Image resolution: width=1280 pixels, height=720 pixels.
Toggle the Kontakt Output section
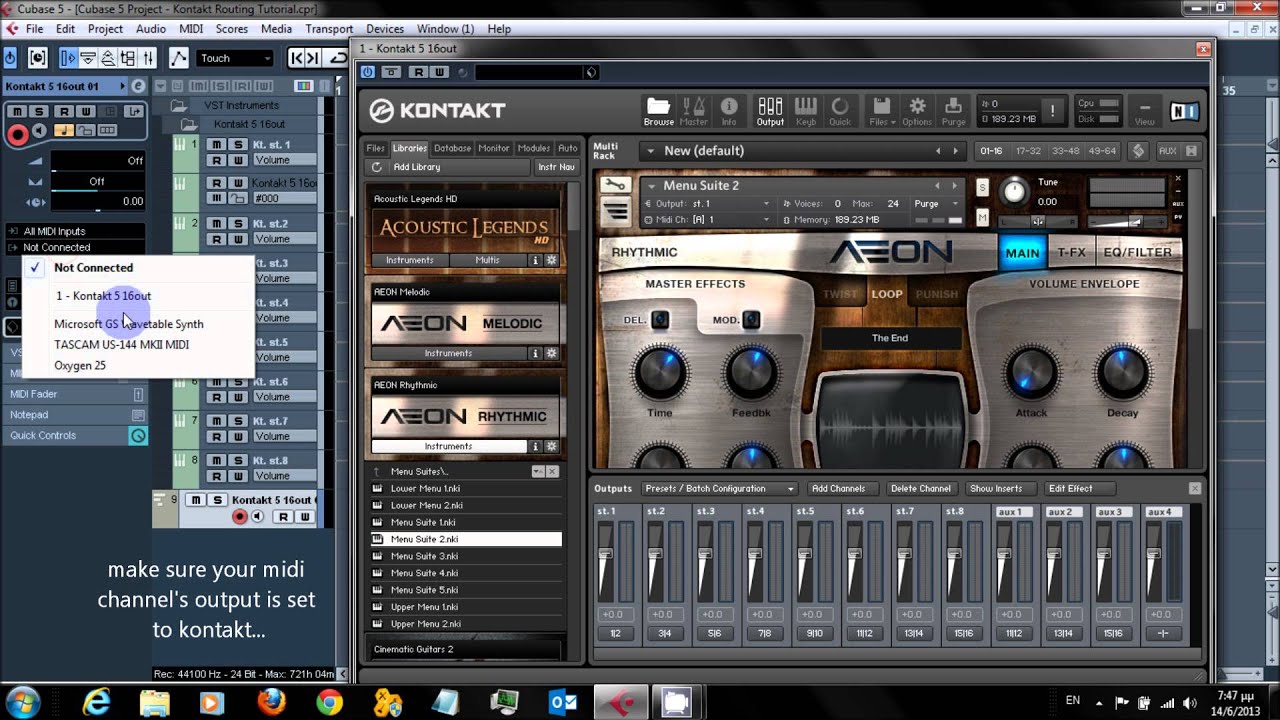click(770, 110)
